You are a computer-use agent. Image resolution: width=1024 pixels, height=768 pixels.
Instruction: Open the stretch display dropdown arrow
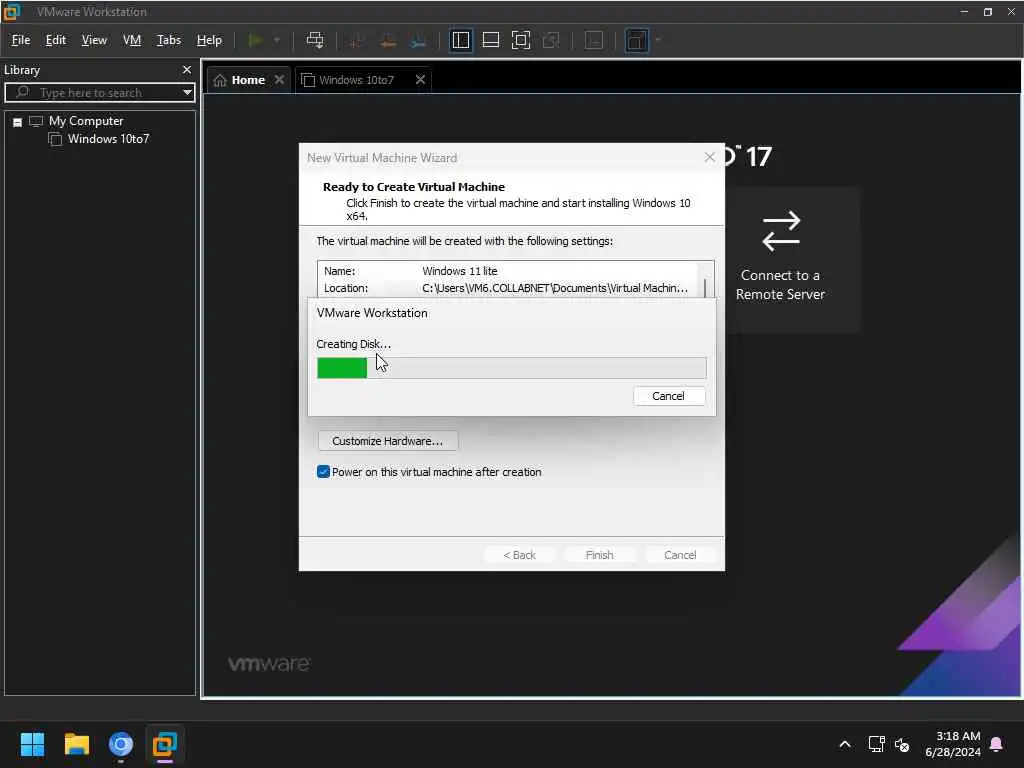pos(658,40)
